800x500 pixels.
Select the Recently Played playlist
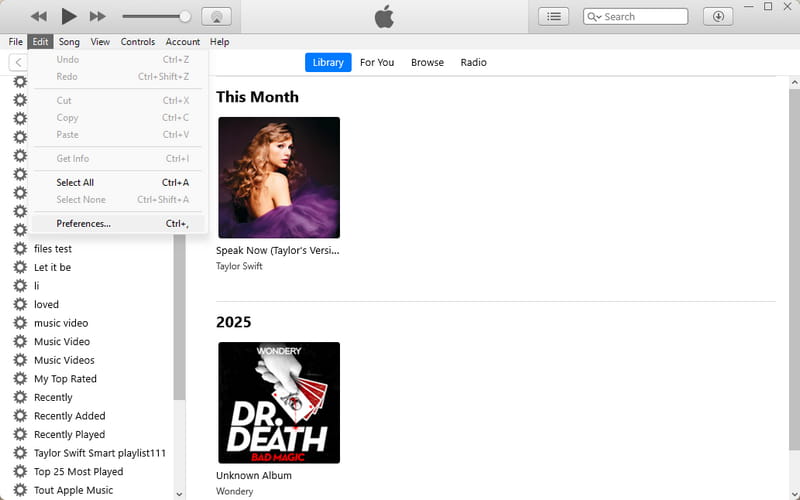point(70,435)
